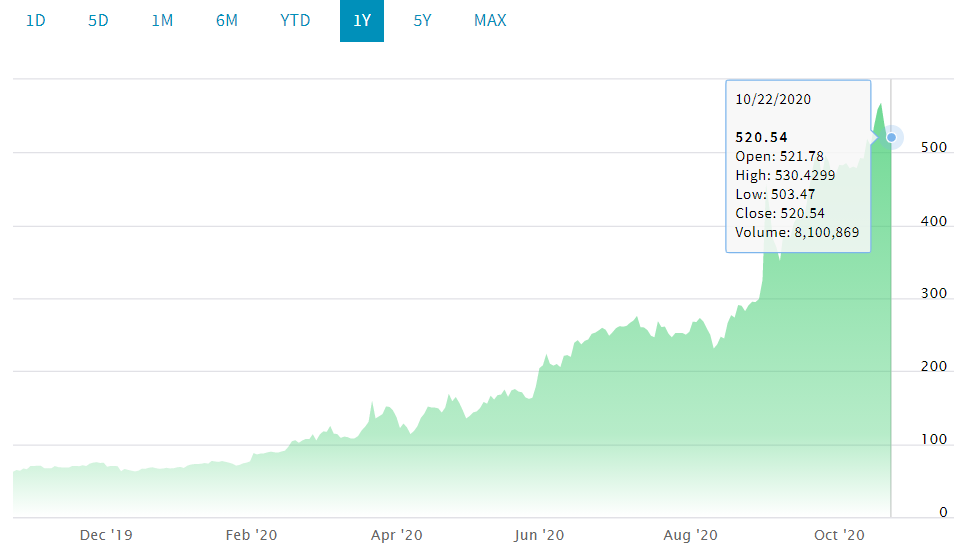964x554 pixels.
Task: Switch to the 5D range
Action: click(x=98, y=20)
